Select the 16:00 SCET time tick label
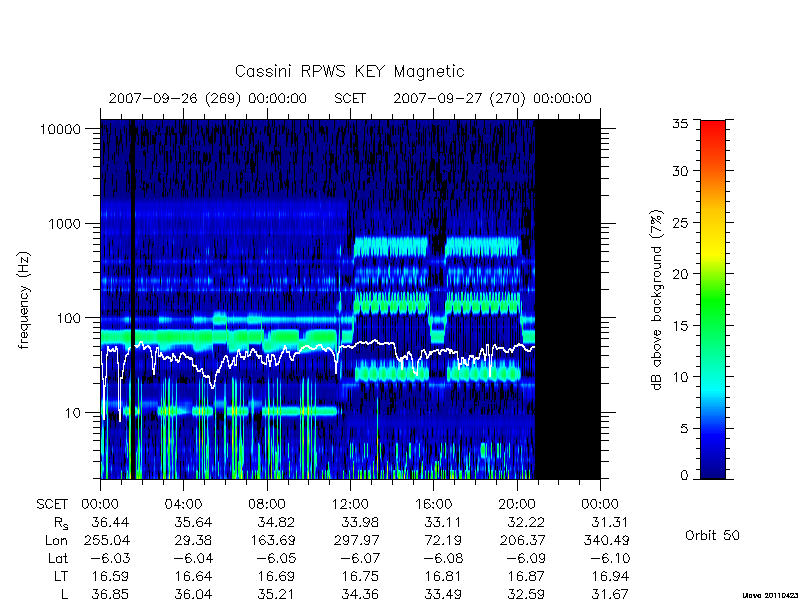Image resolution: width=800 pixels, height=600 pixels. click(x=434, y=505)
